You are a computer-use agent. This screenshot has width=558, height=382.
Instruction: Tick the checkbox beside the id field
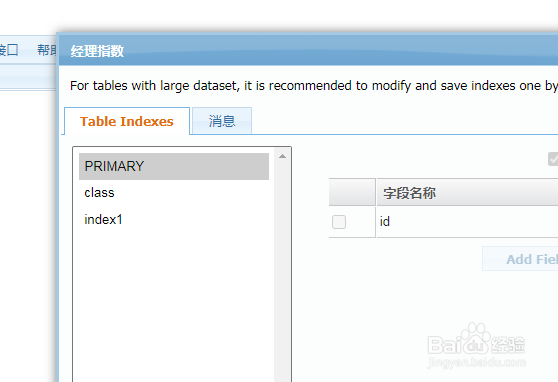click(x=339, y=222)
